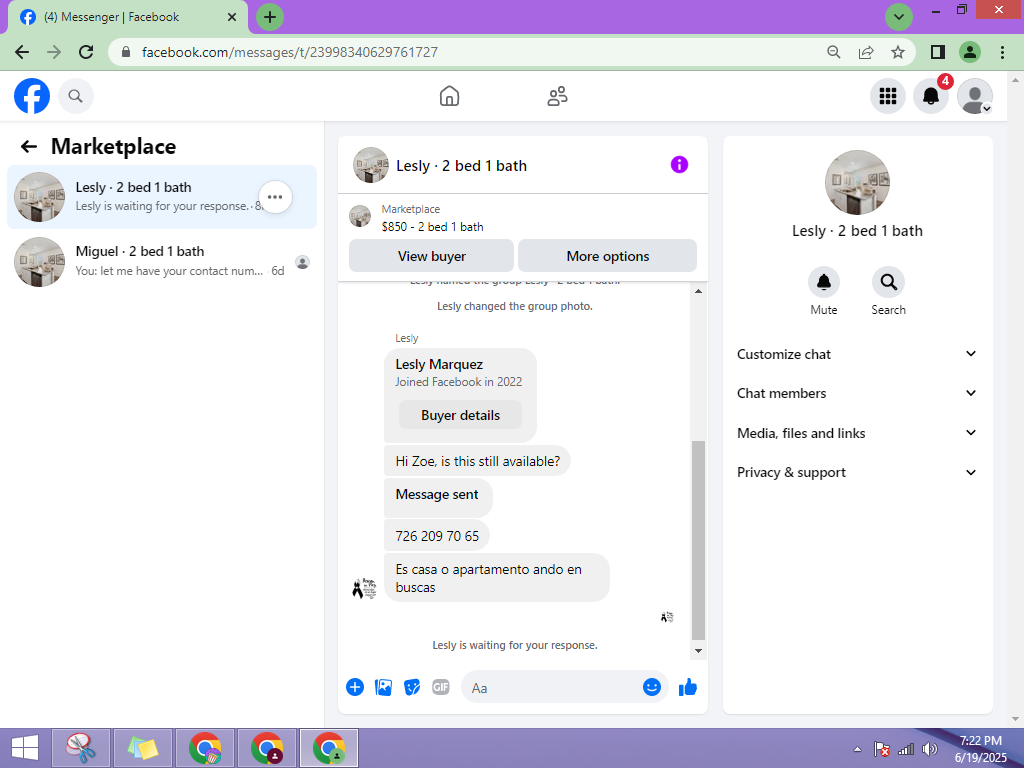Bookmark this page with the star icon
1024x768 pixels.
pyautogui.click(x=898, y=52)
